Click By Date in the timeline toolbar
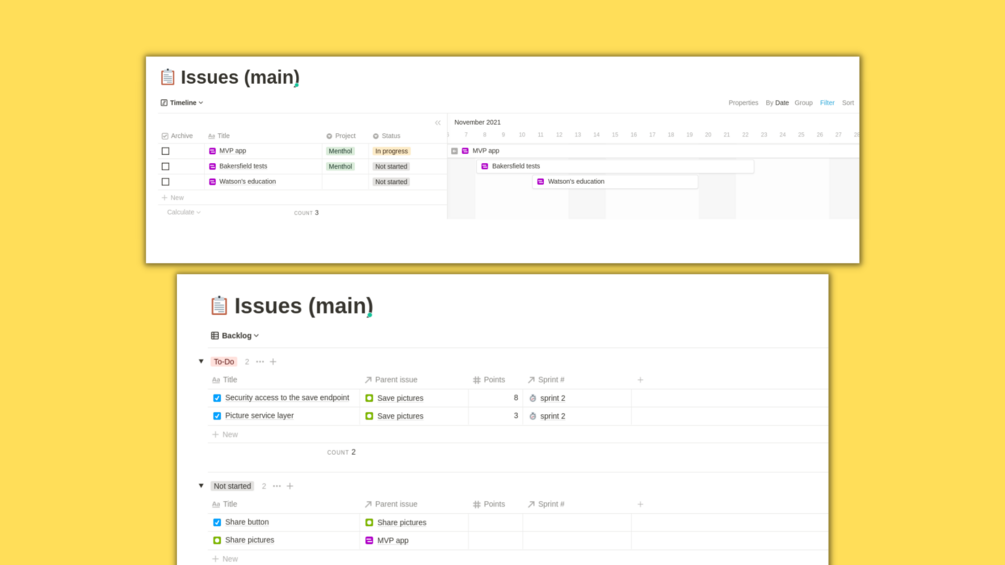1005x565 pixels. click(777, 102)
